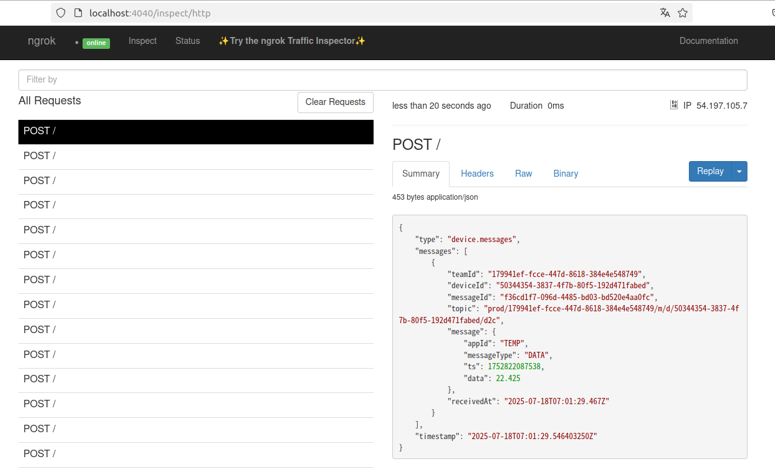Click the messageType value "DATA"
This screenshot has height=471, width=775.
click(536, 355)
